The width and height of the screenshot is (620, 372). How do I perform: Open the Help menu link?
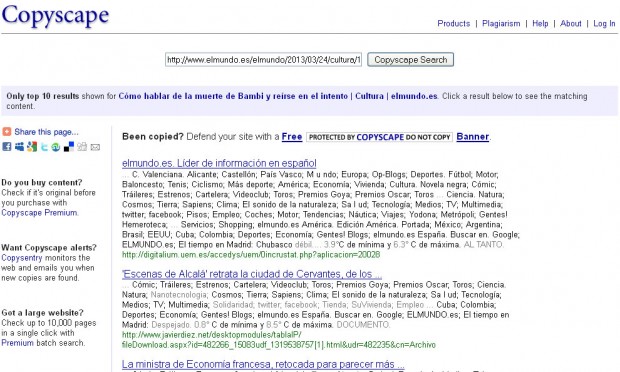tap(540, 24)
